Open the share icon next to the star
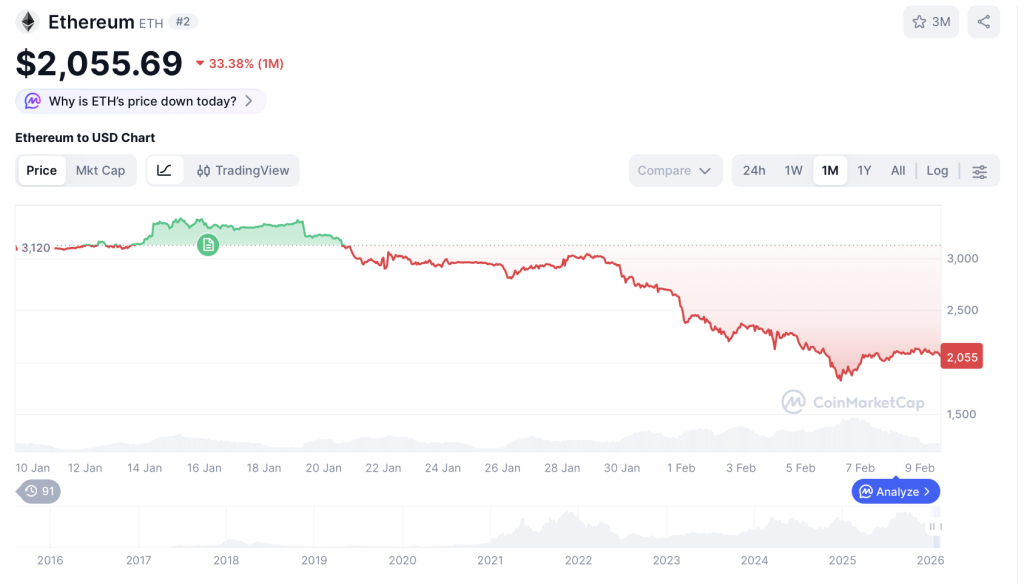Image resolution: width=1024 pixels, height=585 pixels. tap(983, 21)
